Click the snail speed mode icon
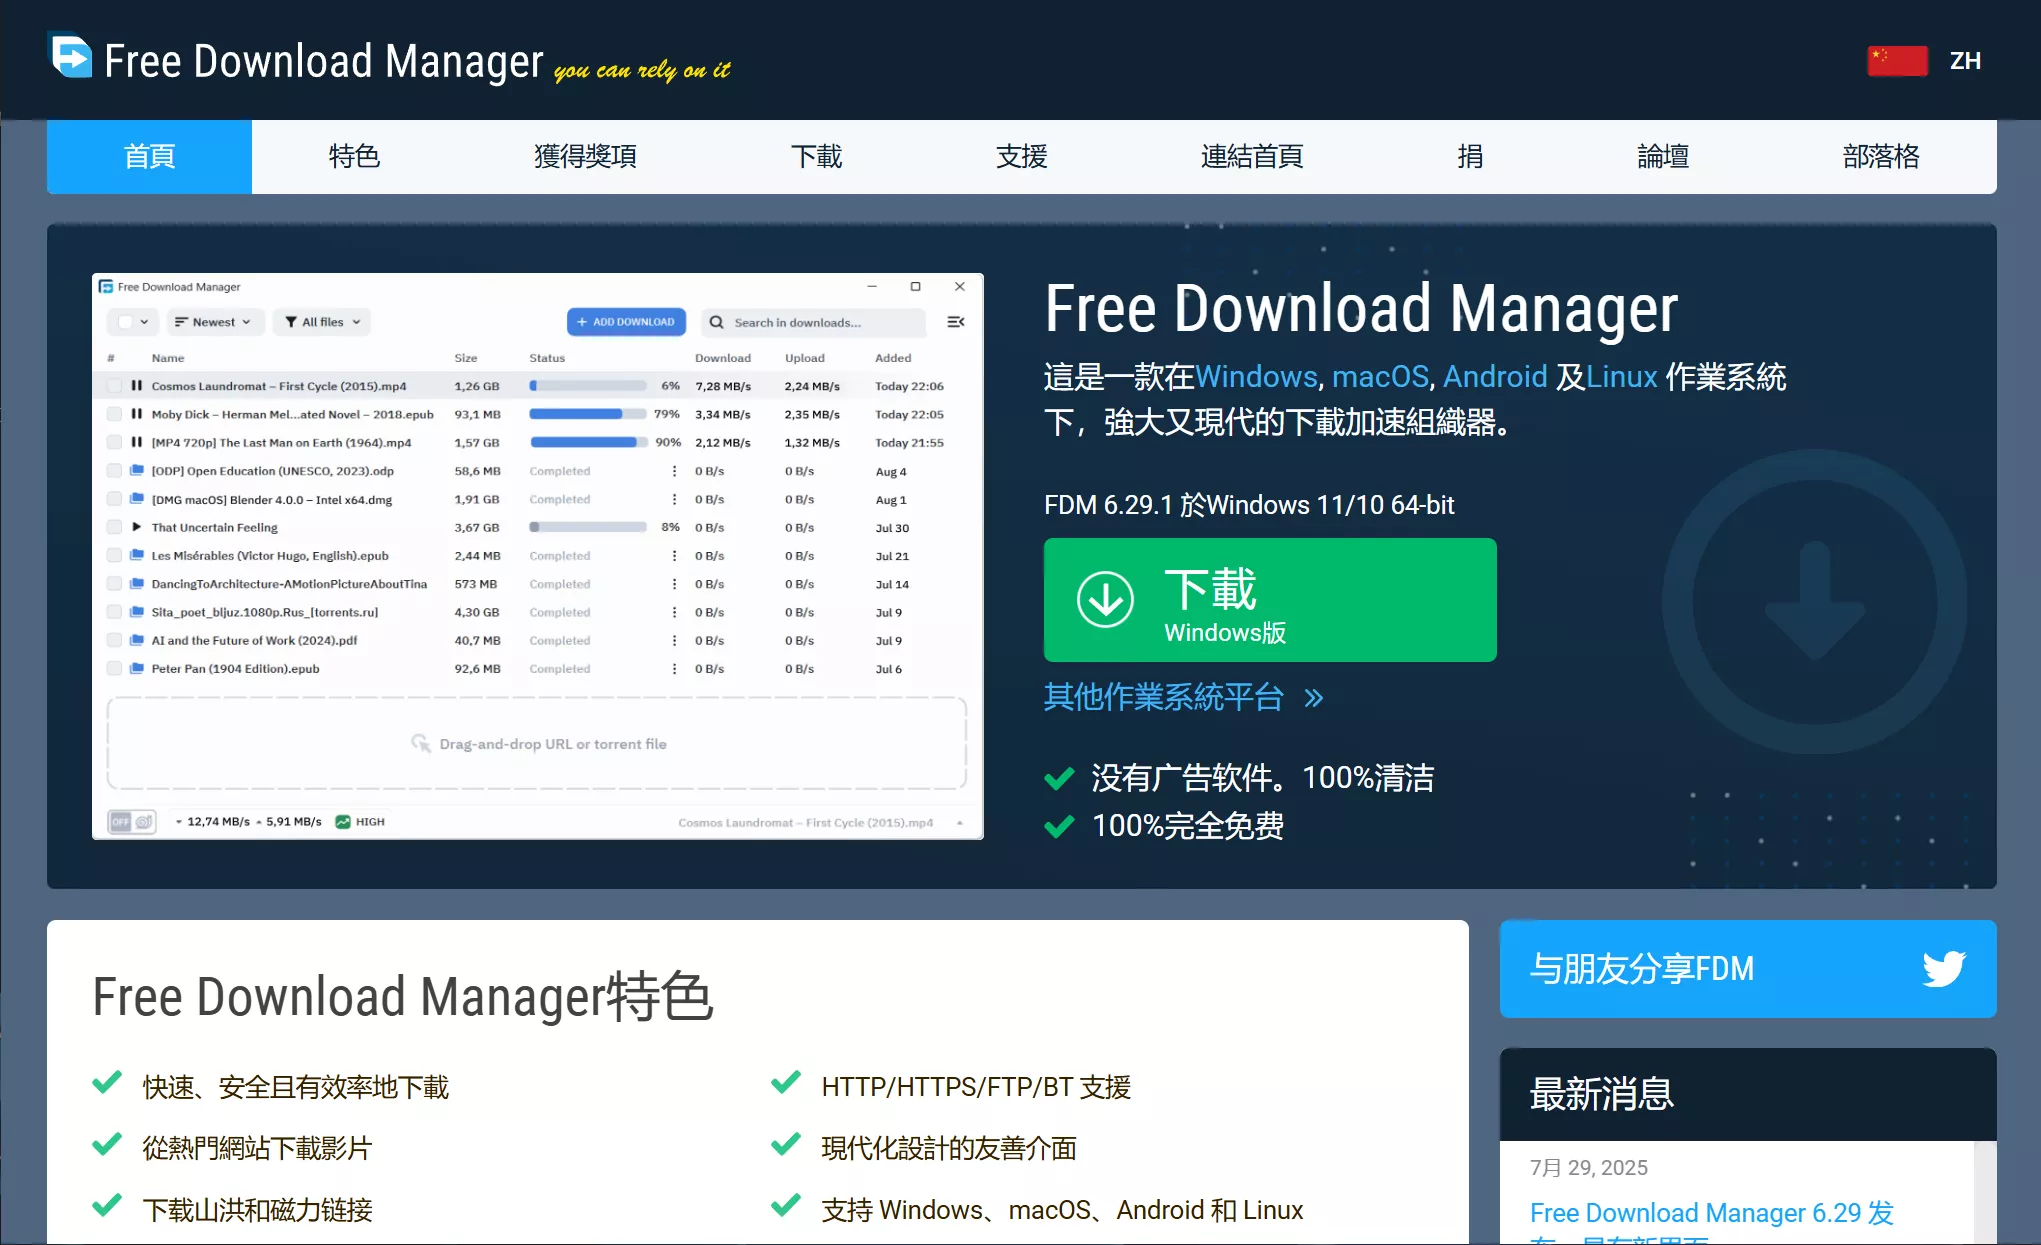Screen dimensions: 2041x1245 coord(144,822)
